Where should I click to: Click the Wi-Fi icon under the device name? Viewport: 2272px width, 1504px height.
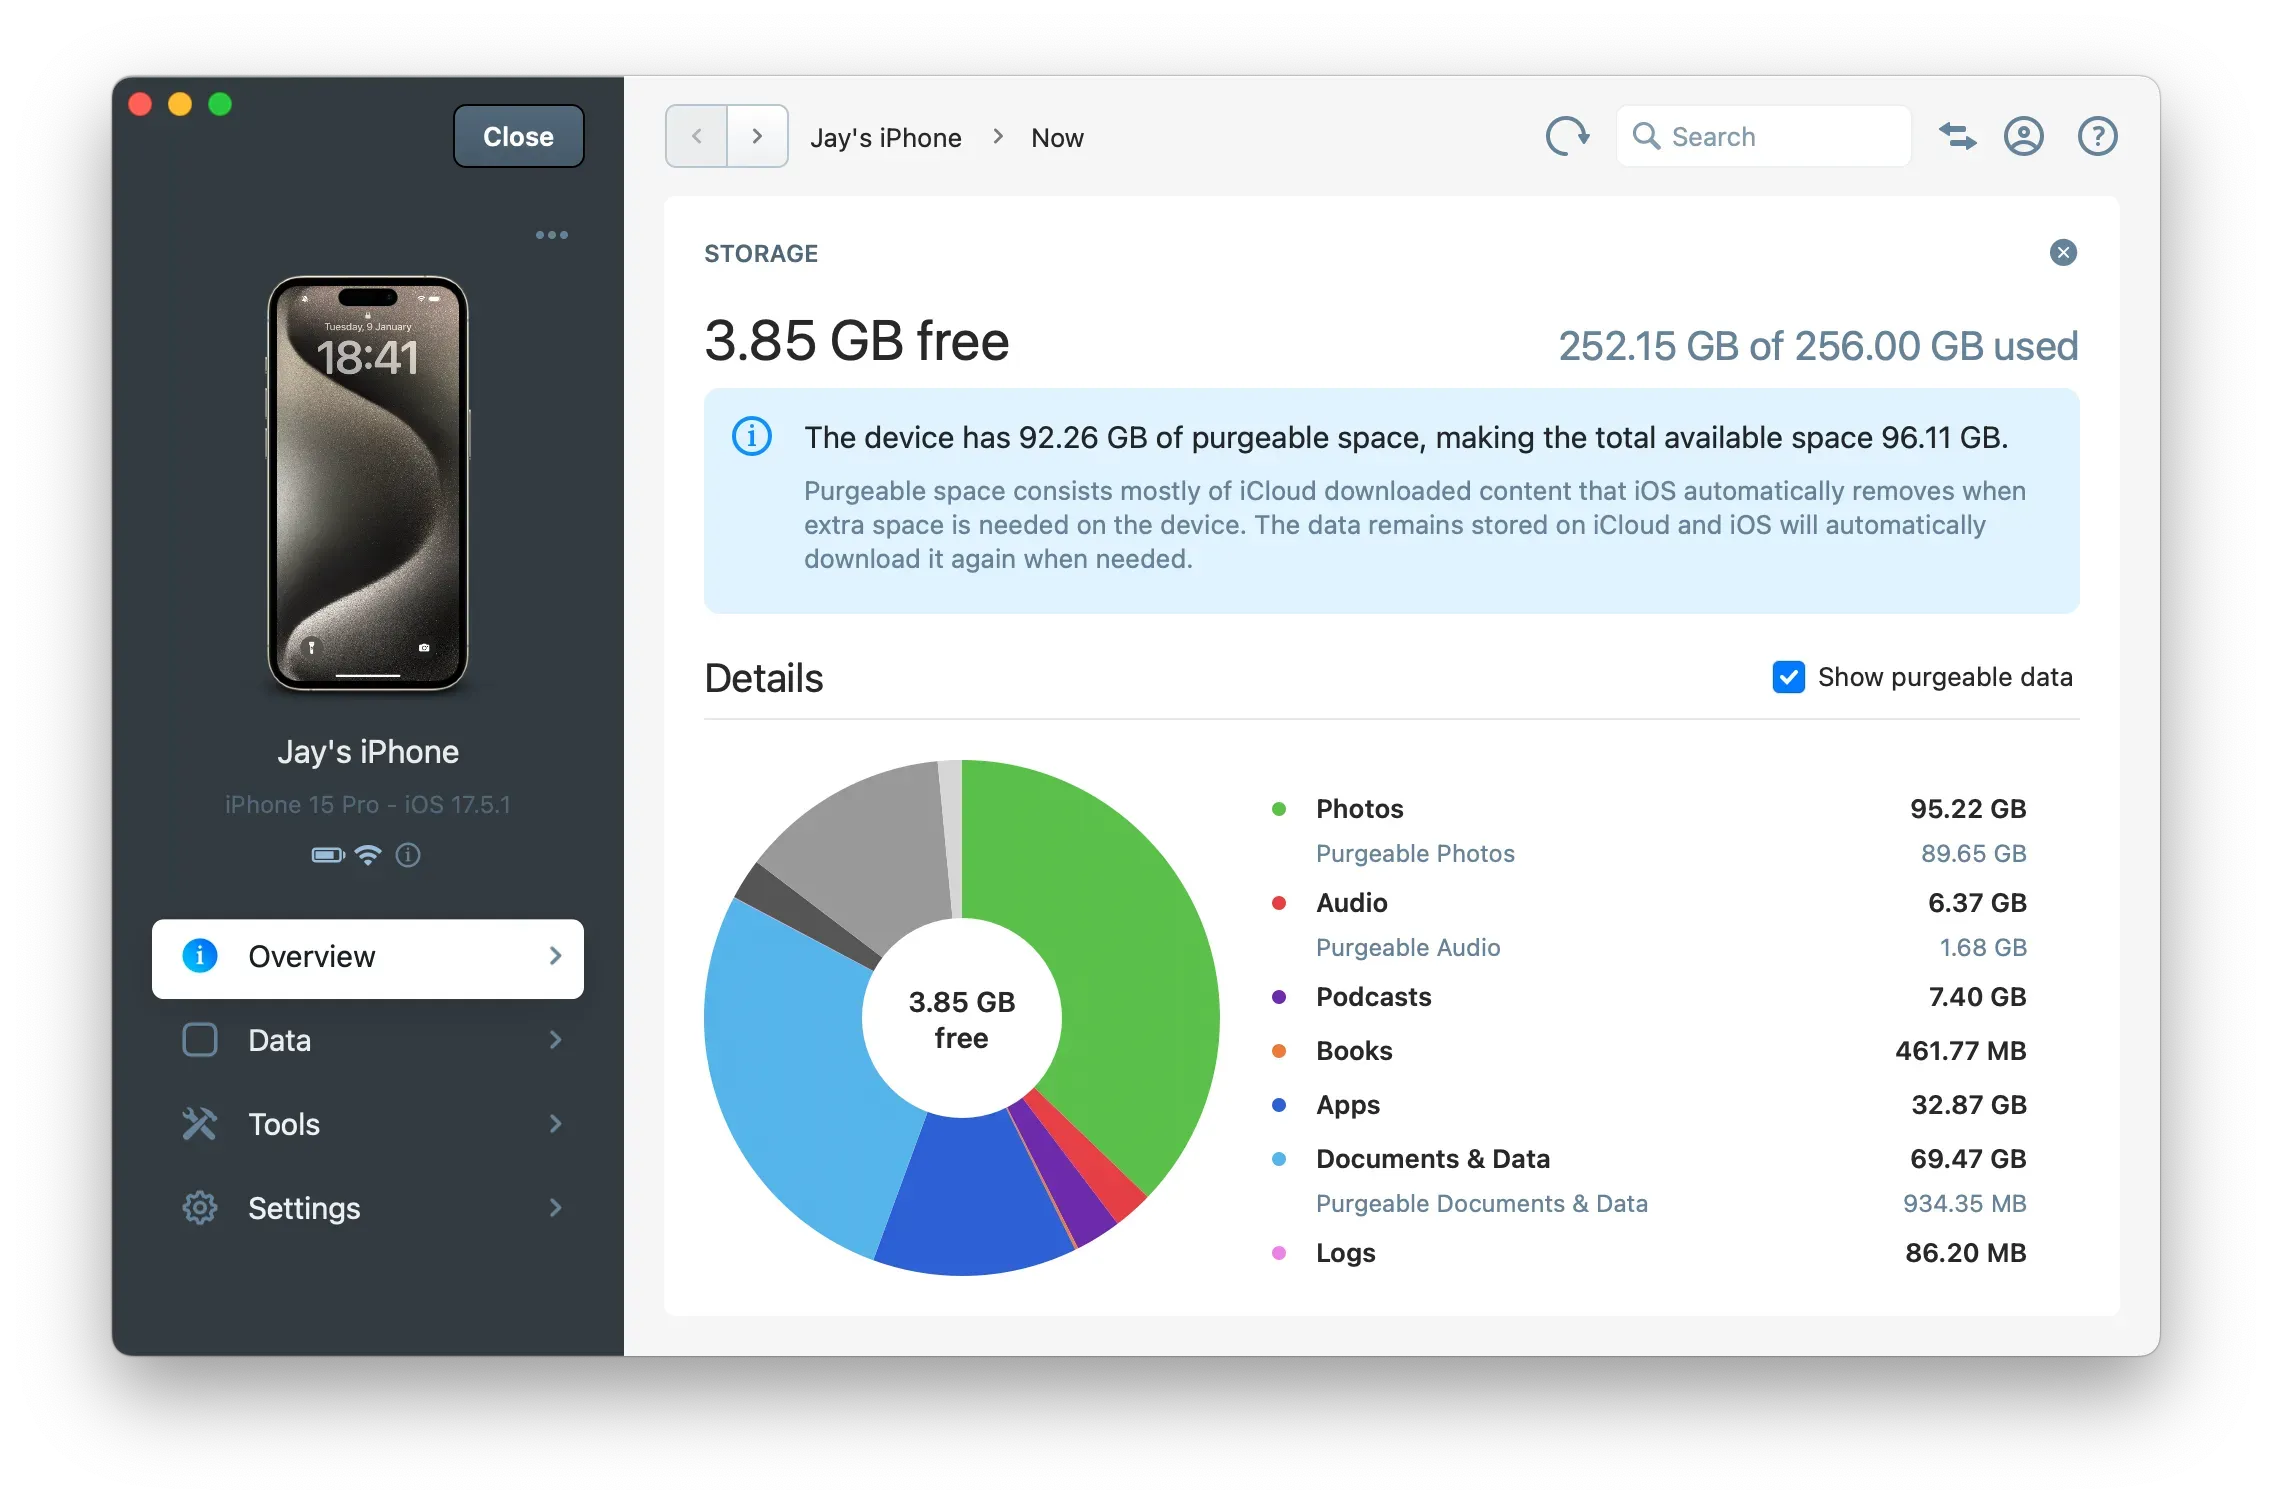[x=368, y=855]
